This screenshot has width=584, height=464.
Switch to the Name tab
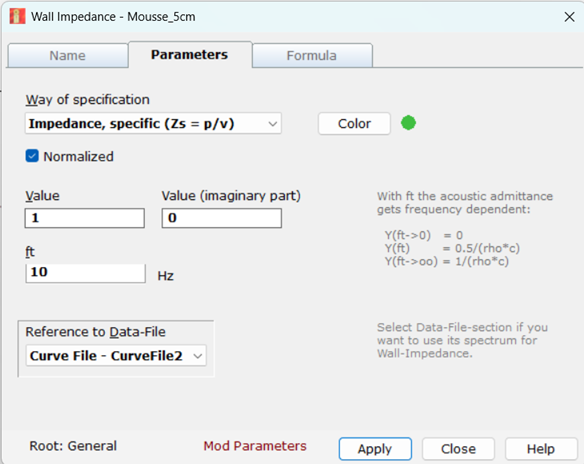coord(67,55)
